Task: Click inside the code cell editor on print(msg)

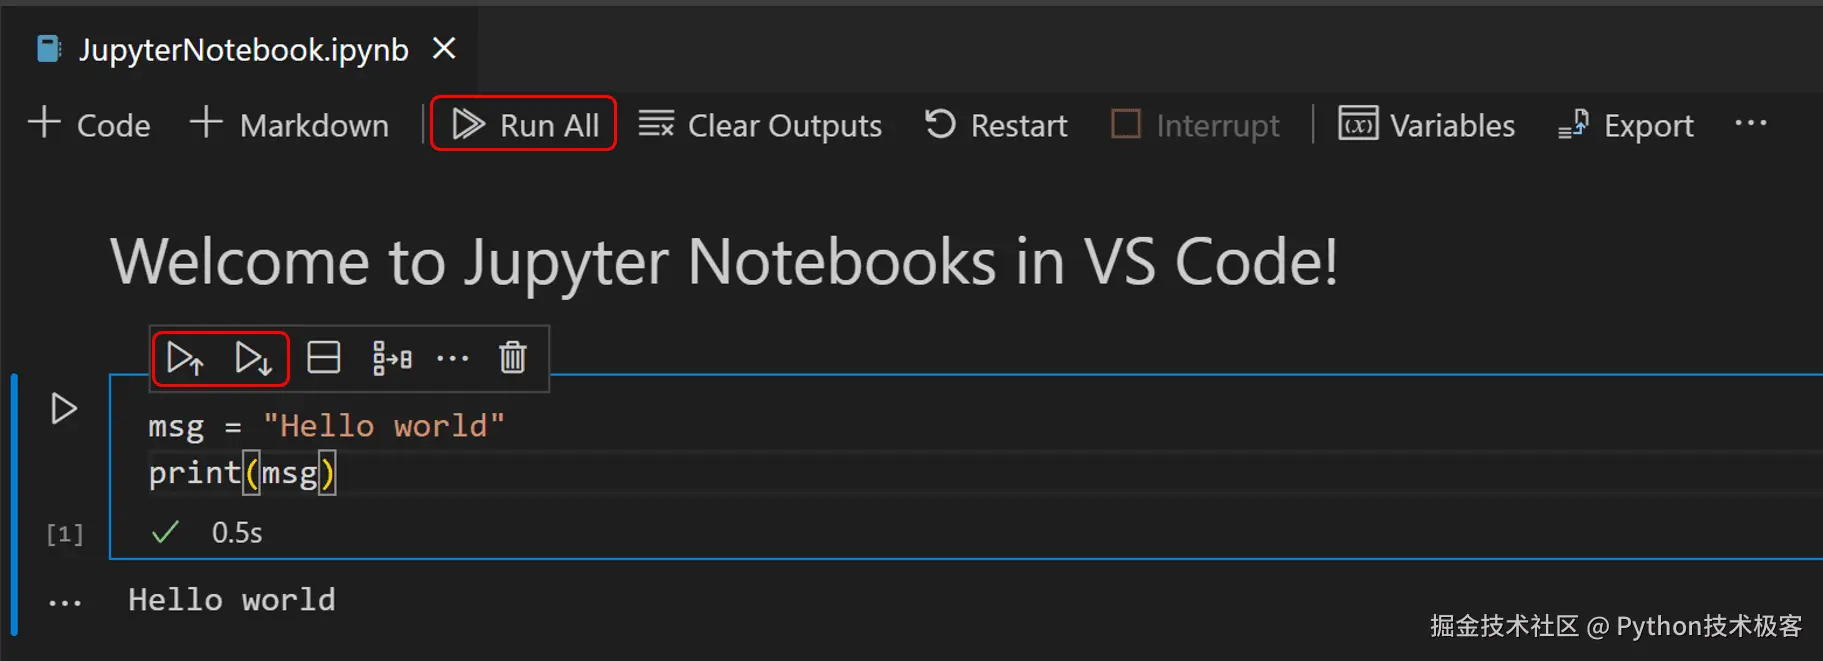Action: click(242, 472)
